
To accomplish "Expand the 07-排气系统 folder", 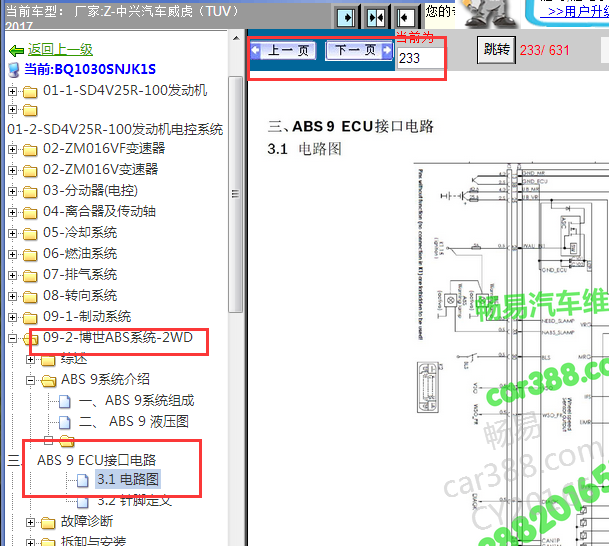I will tap(12, 275).
